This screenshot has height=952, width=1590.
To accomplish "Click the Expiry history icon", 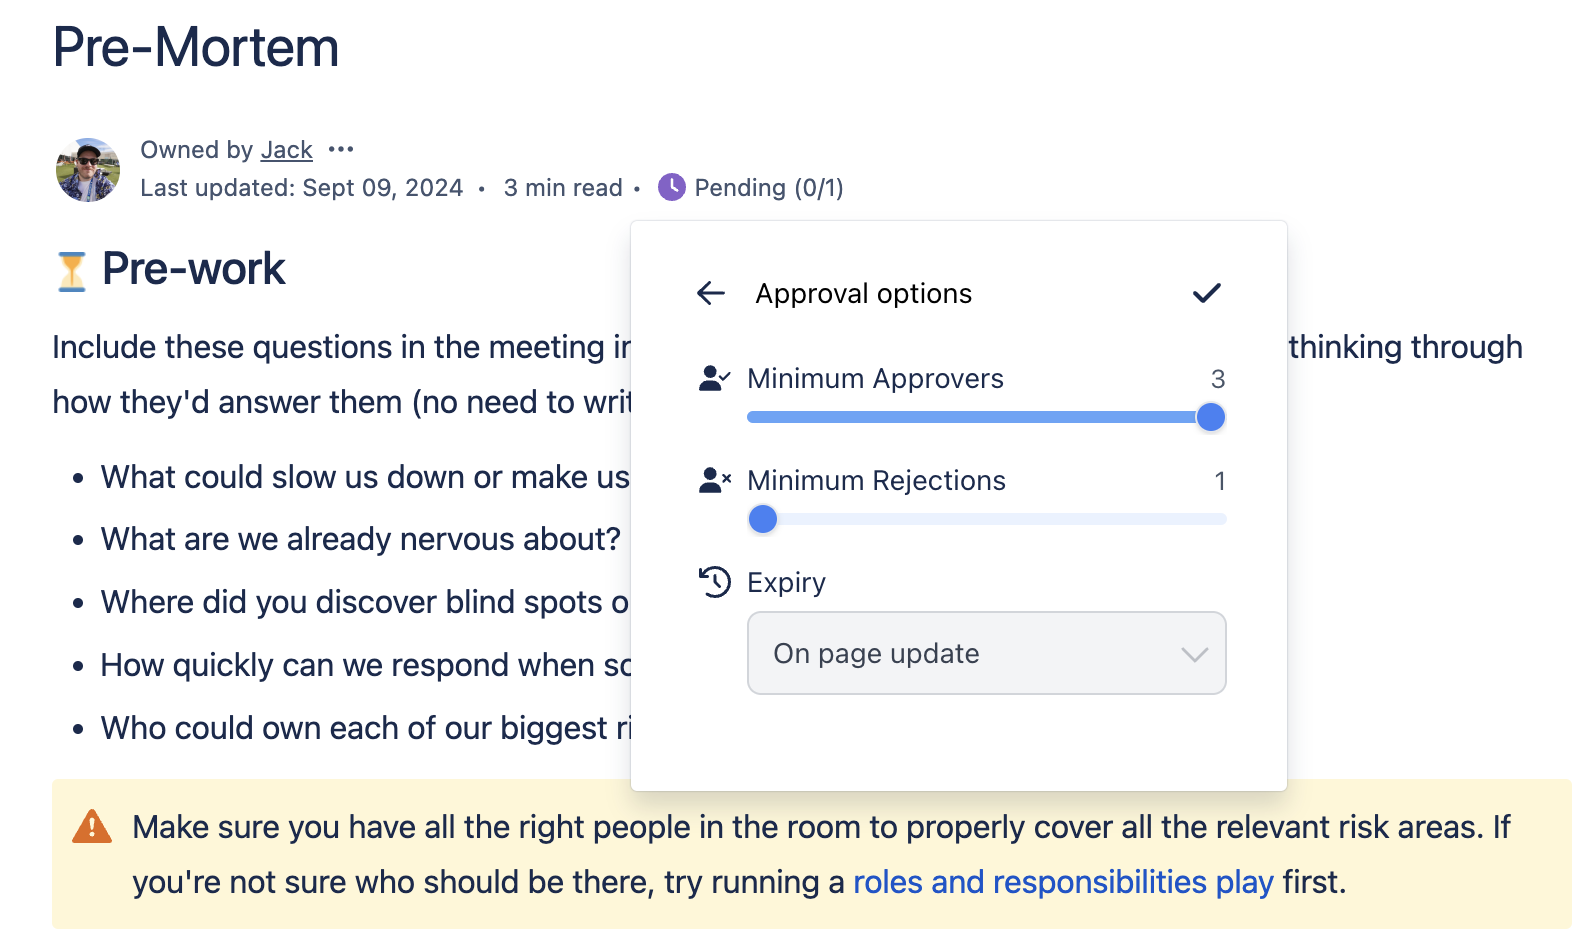I will click(x=714, y=582).
